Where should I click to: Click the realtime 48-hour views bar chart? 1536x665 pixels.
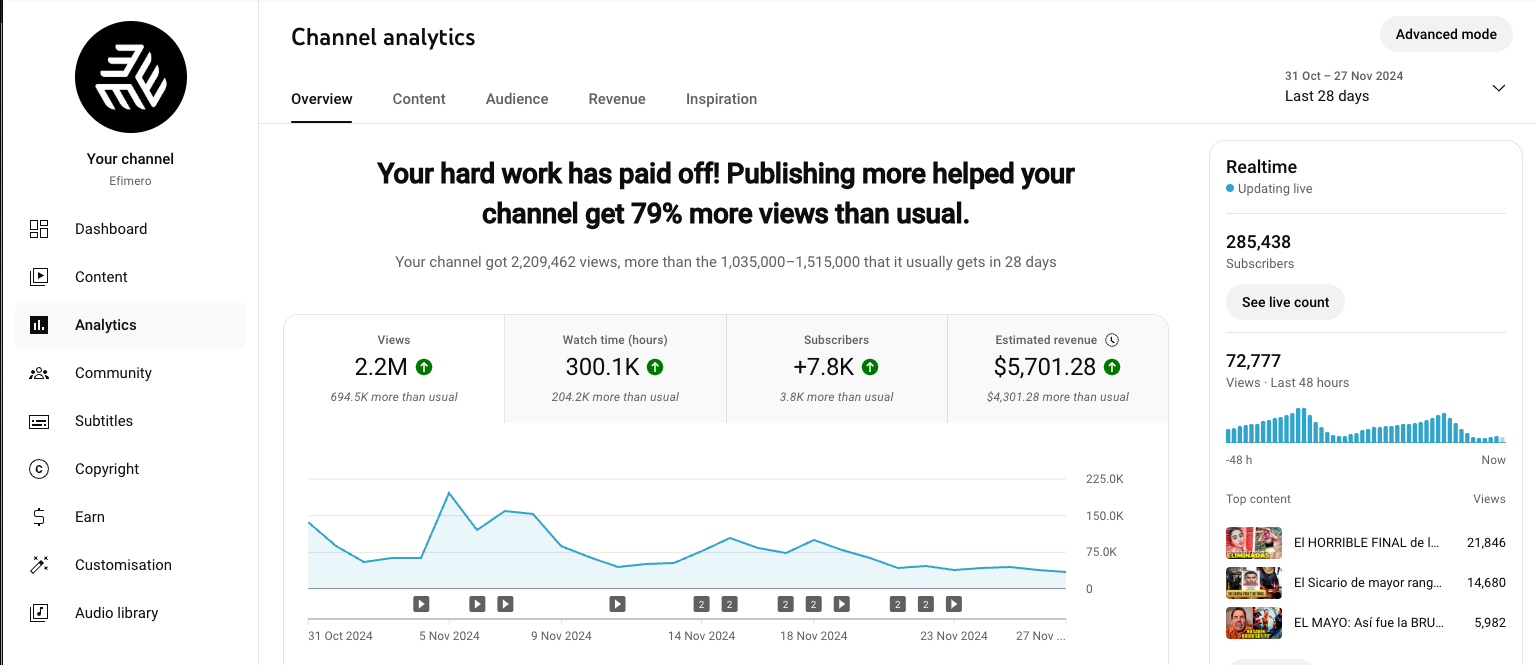(x=1366, y=425)
